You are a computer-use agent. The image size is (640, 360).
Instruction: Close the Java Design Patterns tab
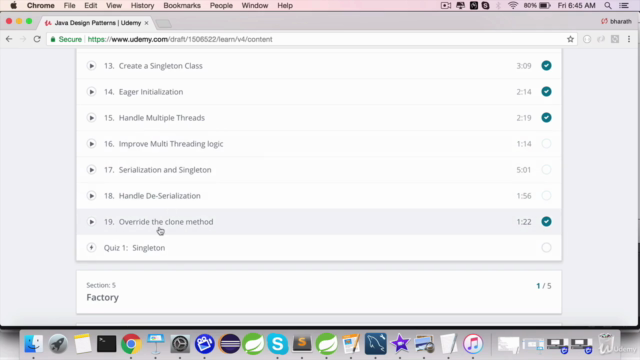point(146,23)
